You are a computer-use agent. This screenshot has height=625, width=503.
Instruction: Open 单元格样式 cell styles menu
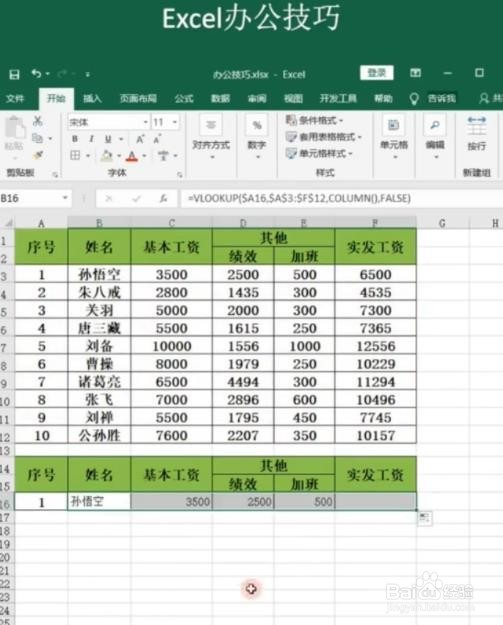(x=319, y=153)
